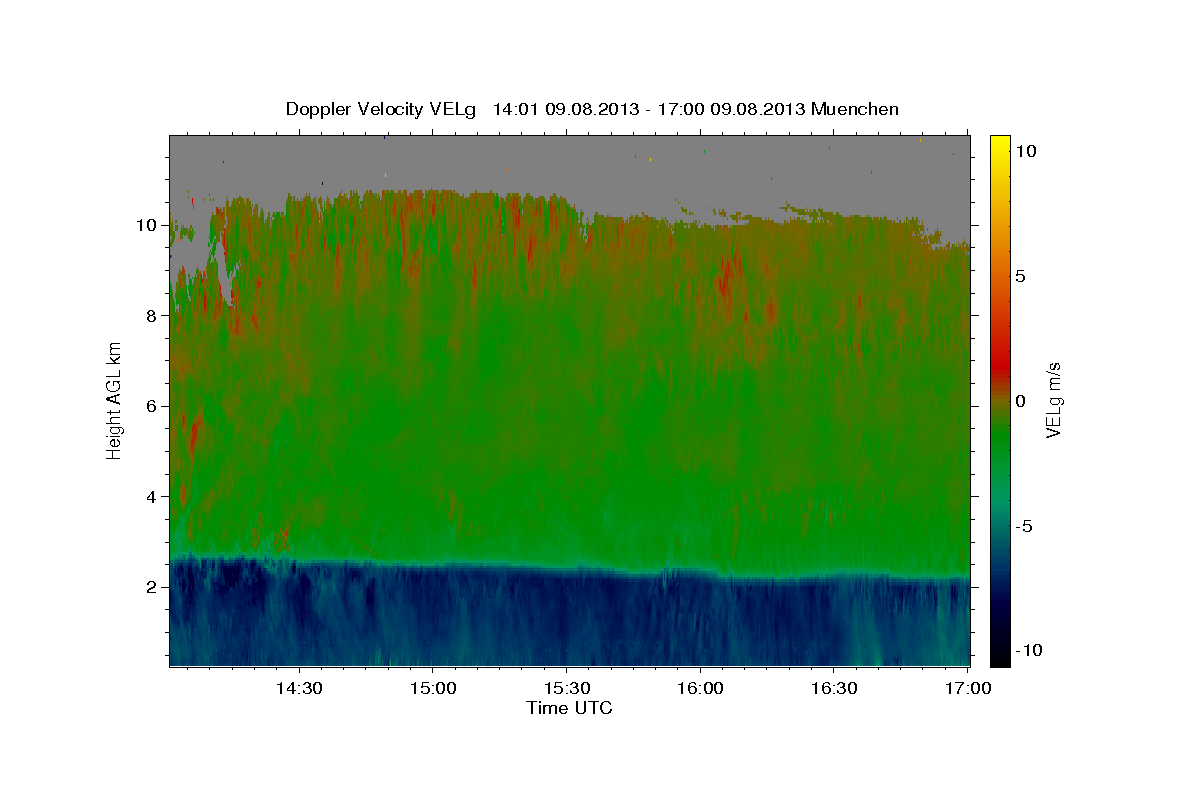This screenshot has width=1200, height=800.
Task: Click the height tick label 8
Action: point(153,316)
